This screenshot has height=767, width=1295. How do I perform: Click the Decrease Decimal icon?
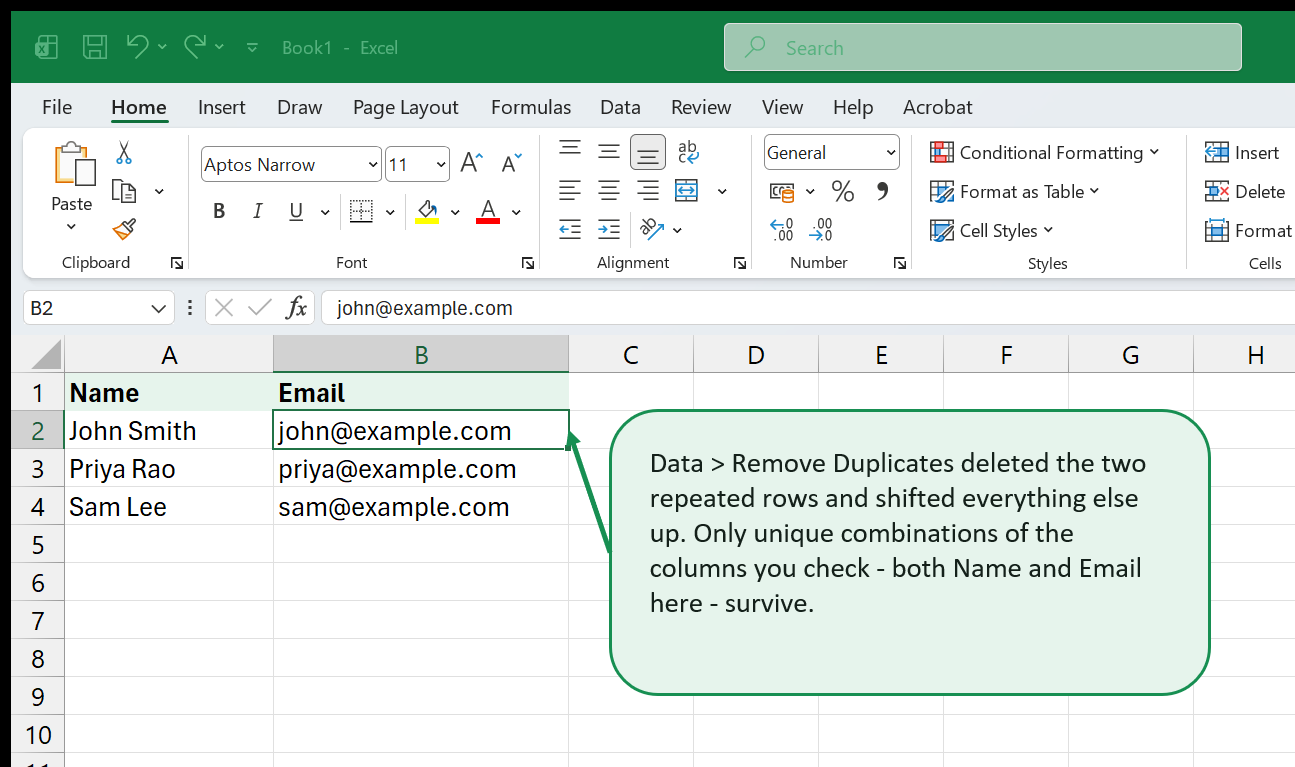[821, 230]
